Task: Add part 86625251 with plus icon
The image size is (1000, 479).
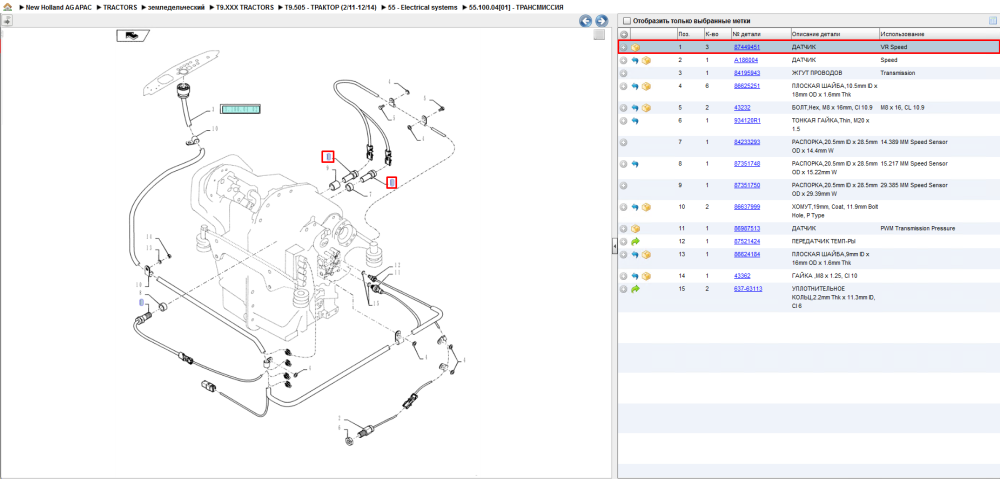Action: pos(624,85)
